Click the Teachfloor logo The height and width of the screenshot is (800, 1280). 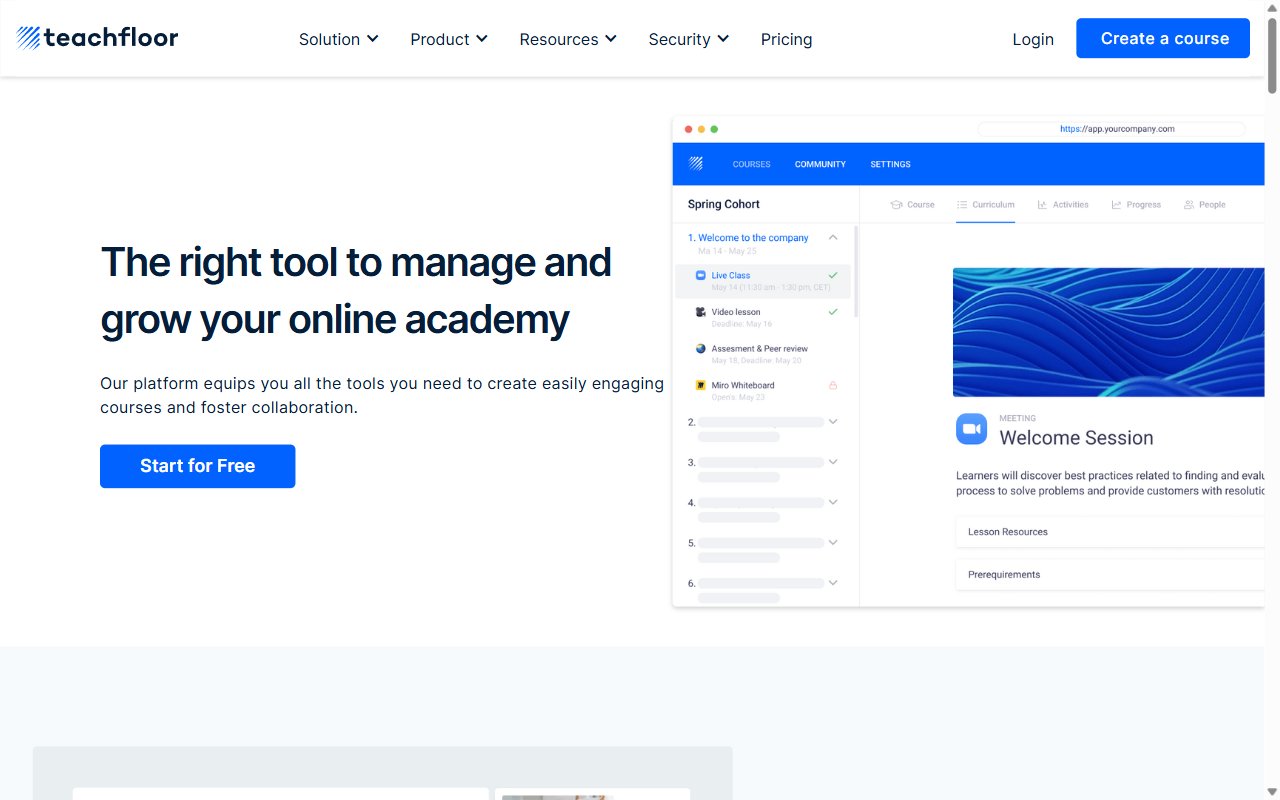pyautogui.click(x=97, y=38)
